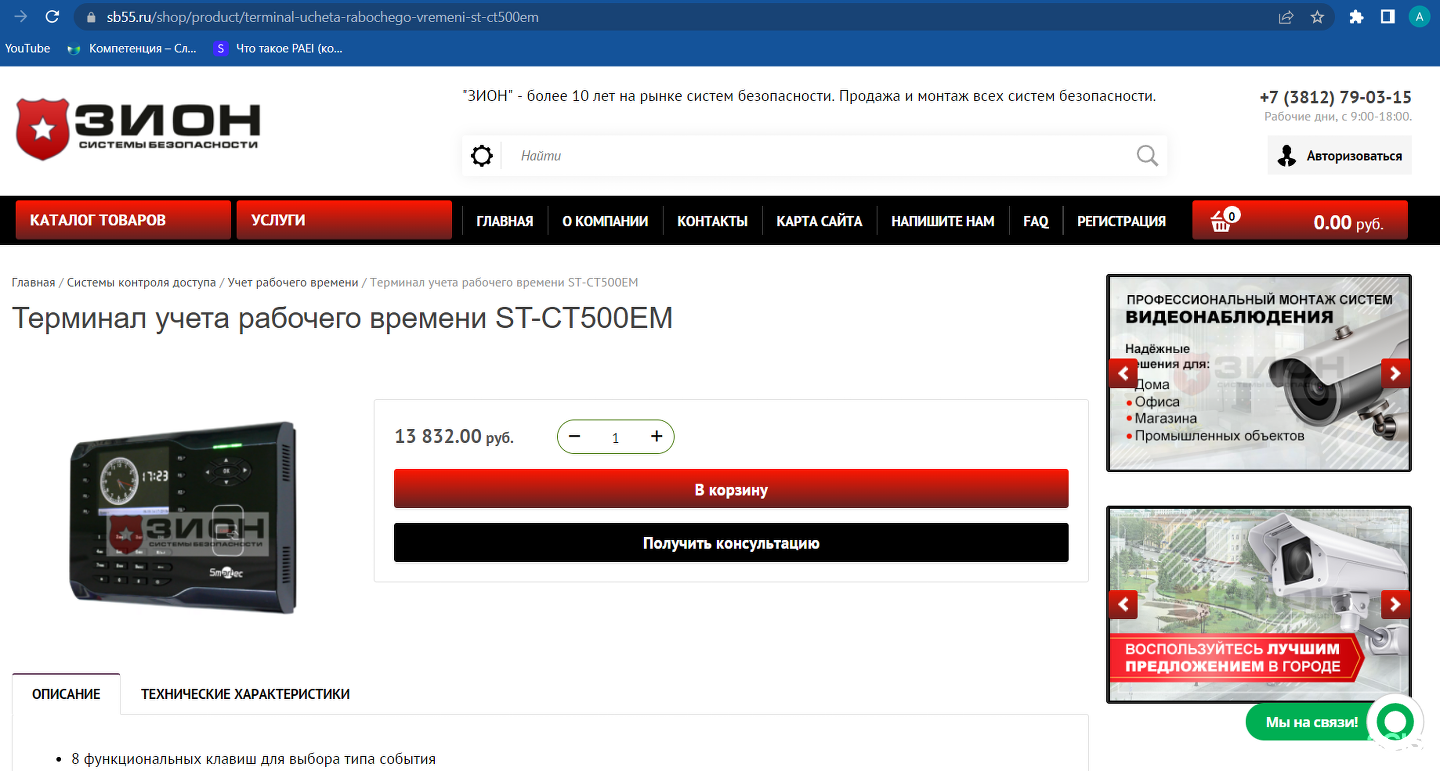Click Получить консультацию button
This screenshot has height=771, width=1440.
pyautogui.click(x=731, y=543)
